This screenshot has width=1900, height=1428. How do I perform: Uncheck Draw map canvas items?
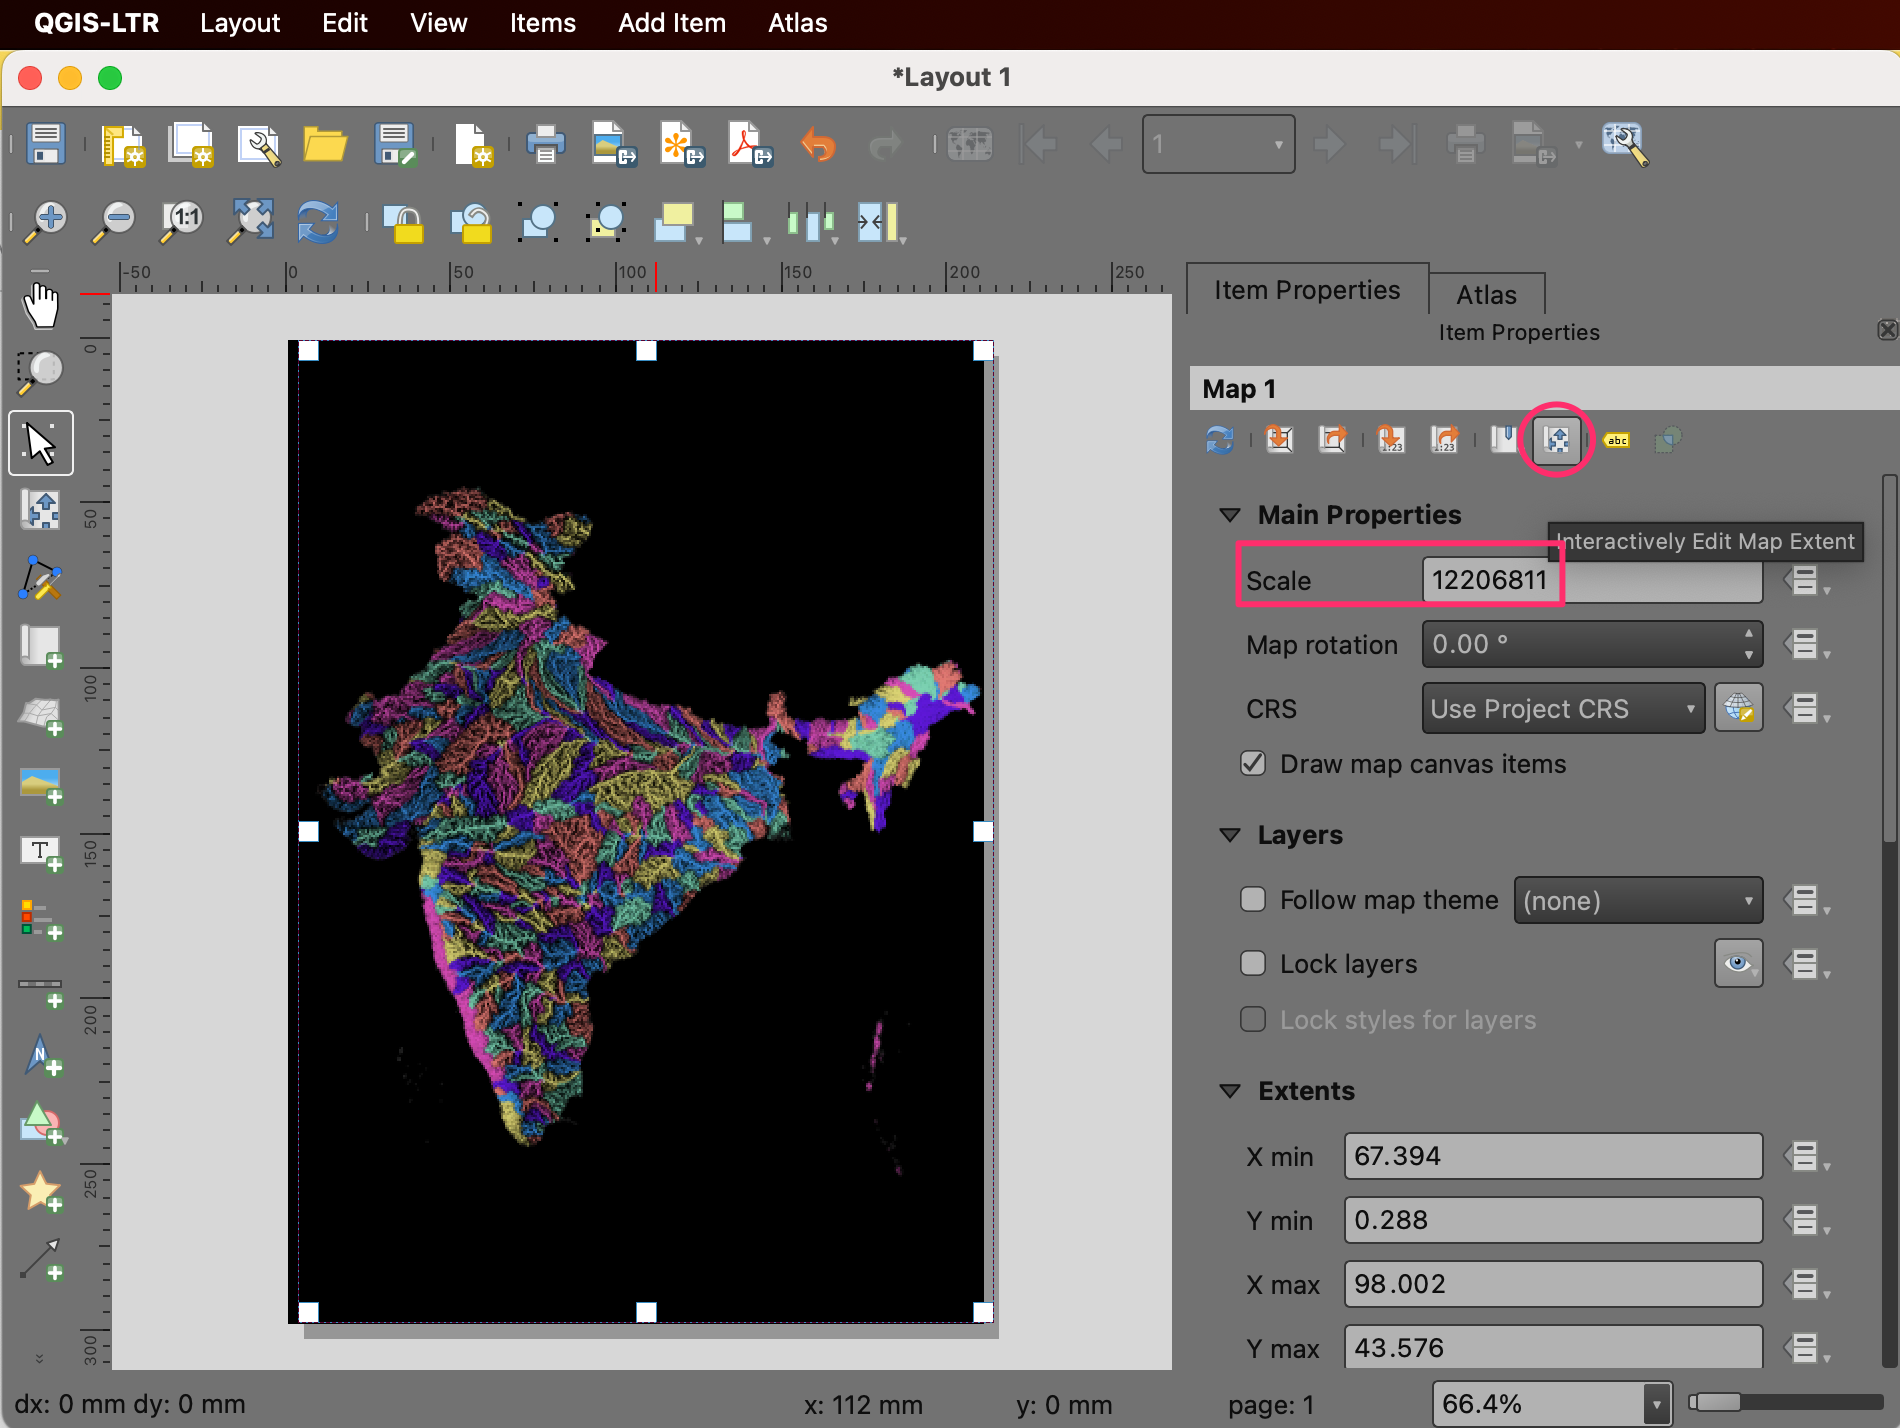pyautogui.click(x=1253, y=764)
